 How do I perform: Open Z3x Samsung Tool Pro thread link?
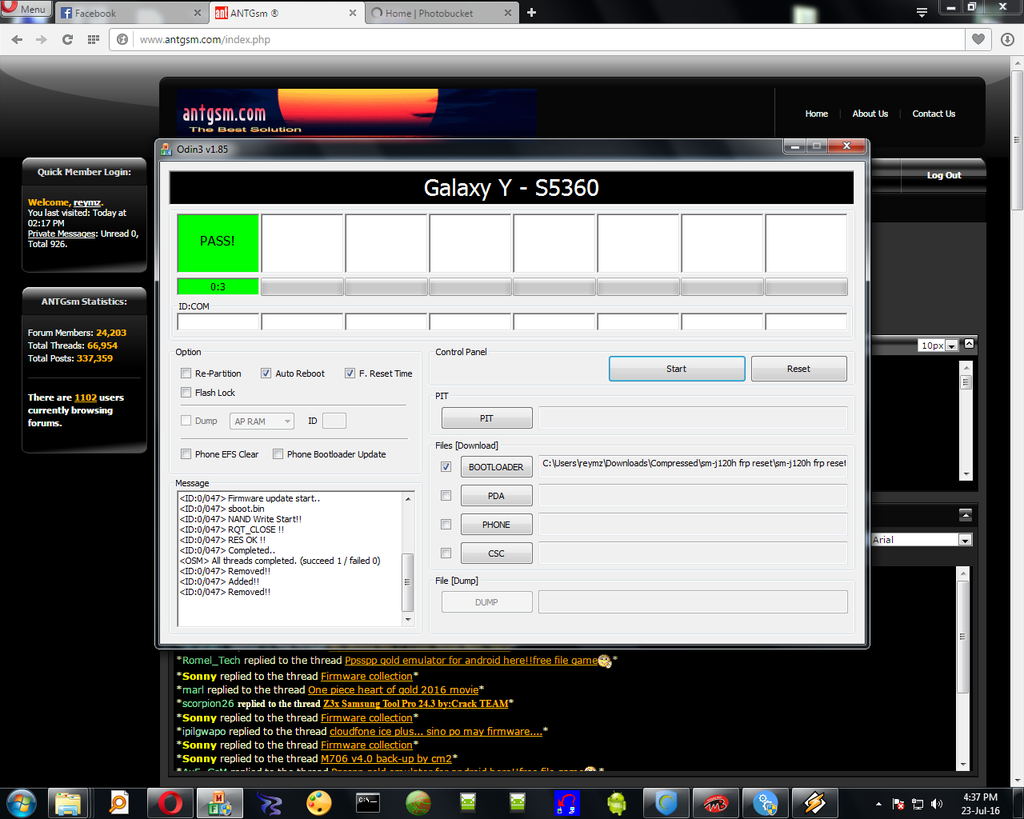click(x=415, y=704)
